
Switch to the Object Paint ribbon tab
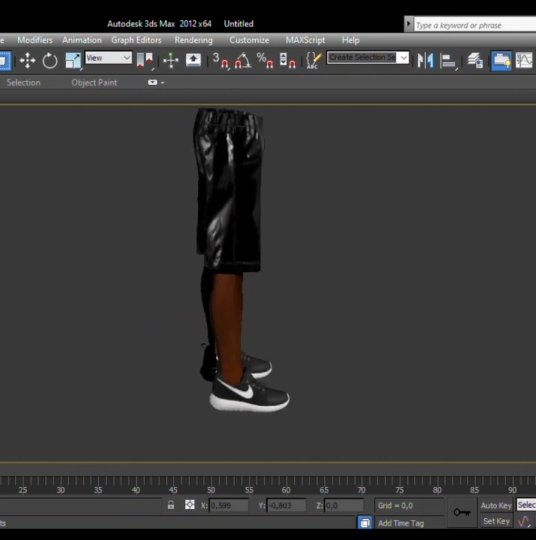[94, 83]
